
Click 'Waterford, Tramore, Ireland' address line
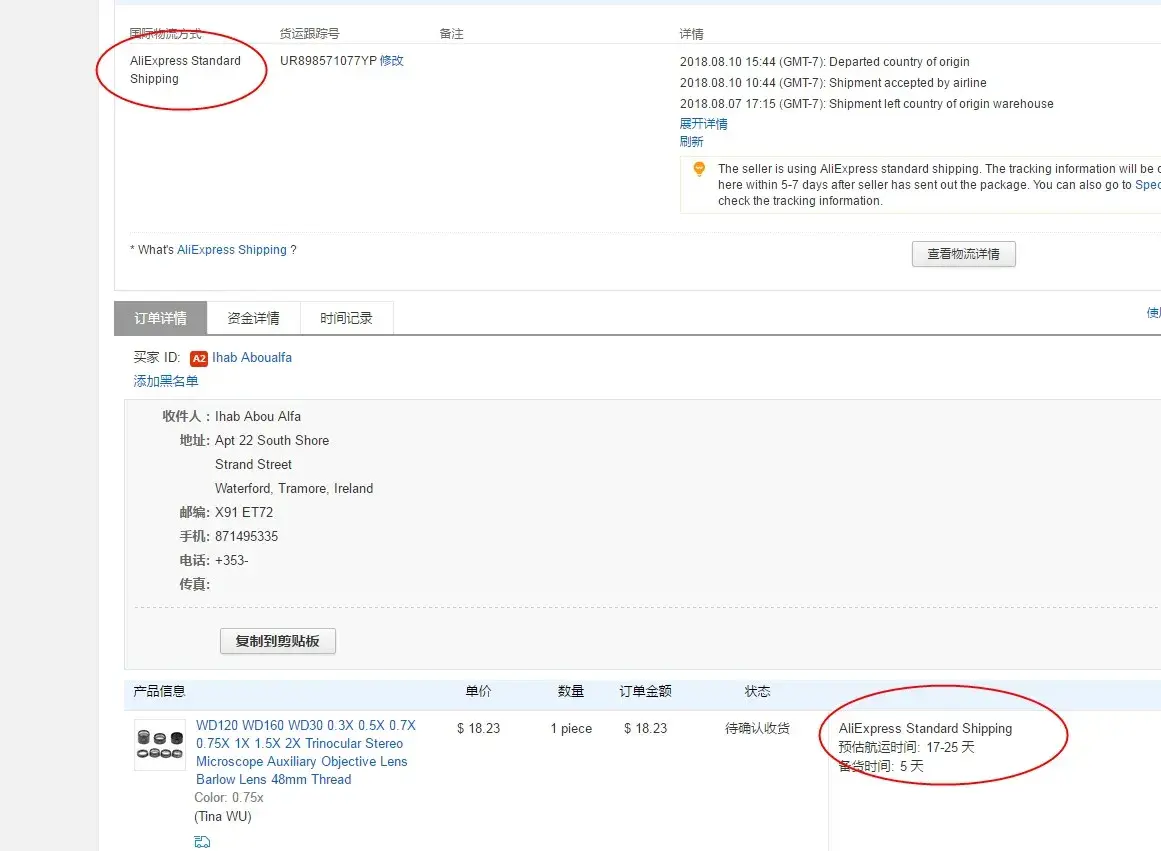[294, 489]
